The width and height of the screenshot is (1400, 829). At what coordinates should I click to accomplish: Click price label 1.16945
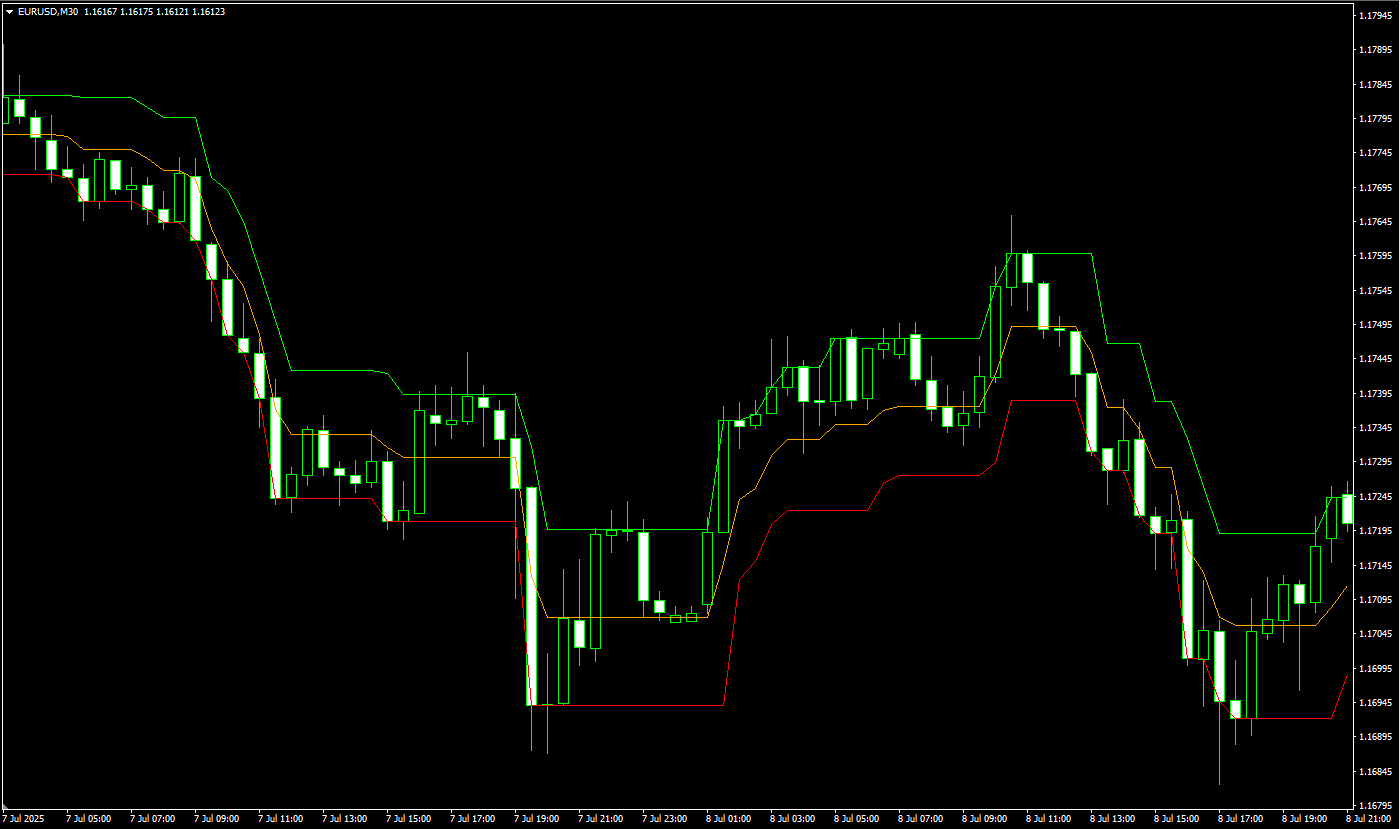[x=1376, y=703]
